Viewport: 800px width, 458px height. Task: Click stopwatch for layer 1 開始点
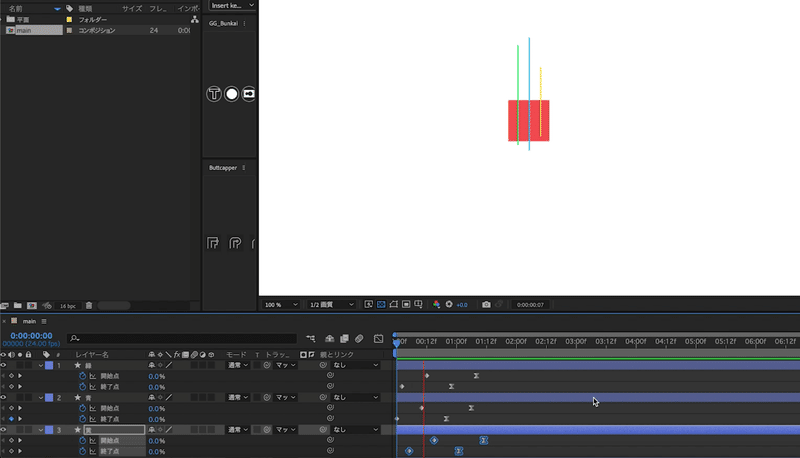tap(83, 376)
